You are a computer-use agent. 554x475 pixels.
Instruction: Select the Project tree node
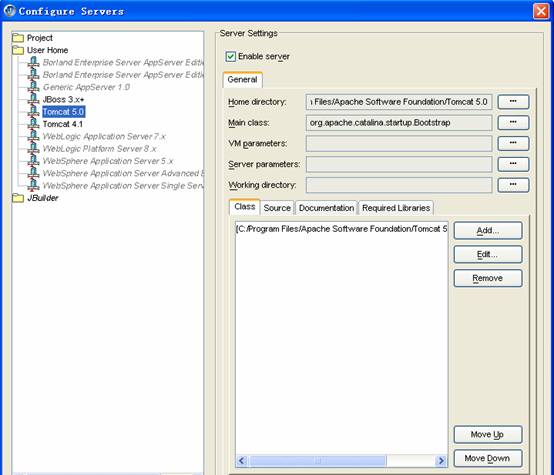point(40,38)
